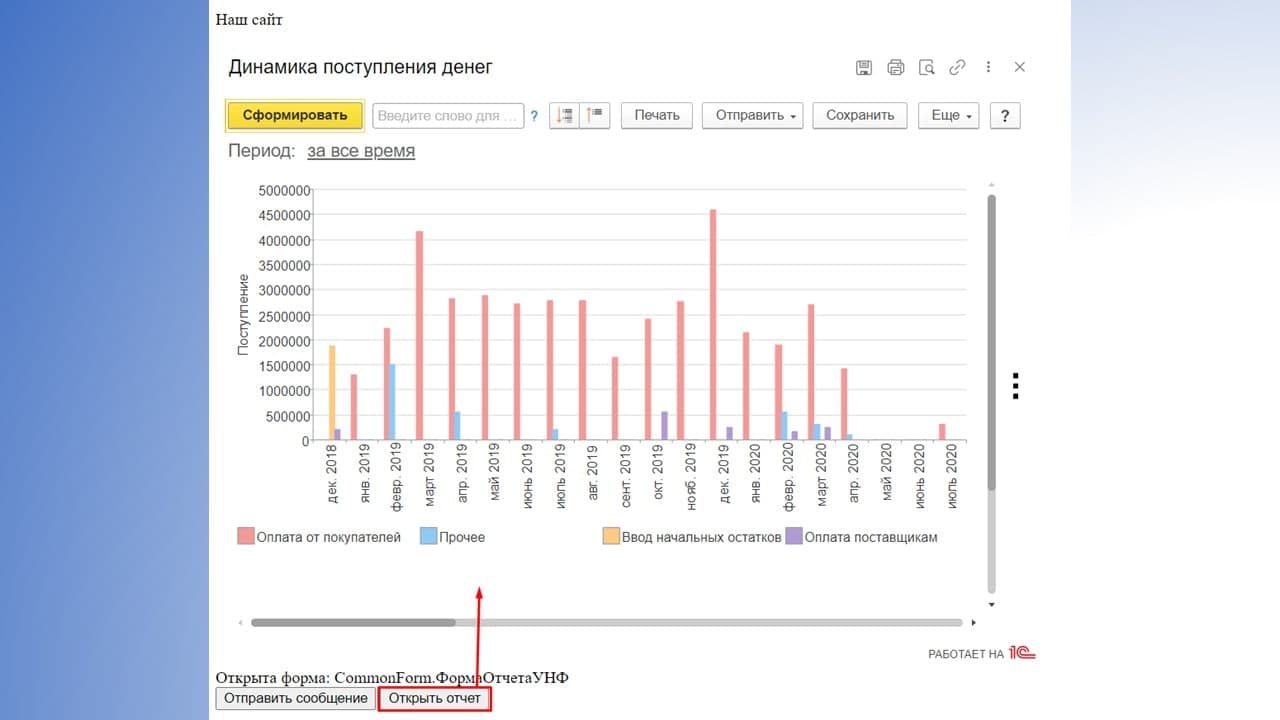Click the "Сохранить" button
The image size is (1280, 720).
point(859,115)
